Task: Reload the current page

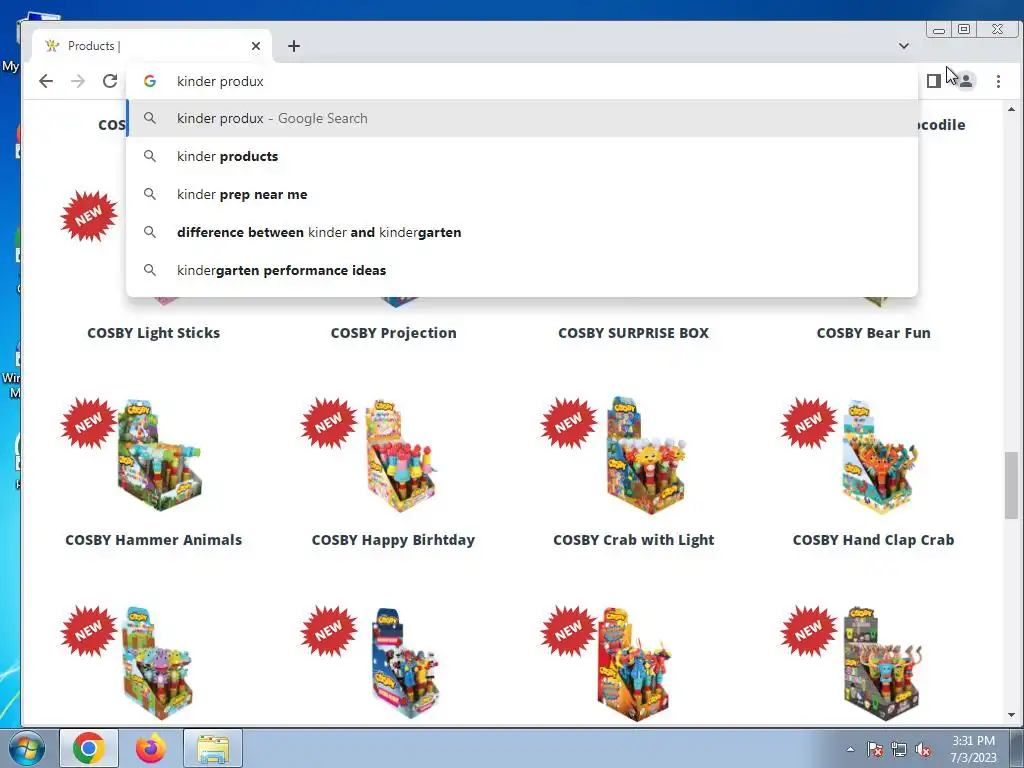Action: click(x=110, y=81)
